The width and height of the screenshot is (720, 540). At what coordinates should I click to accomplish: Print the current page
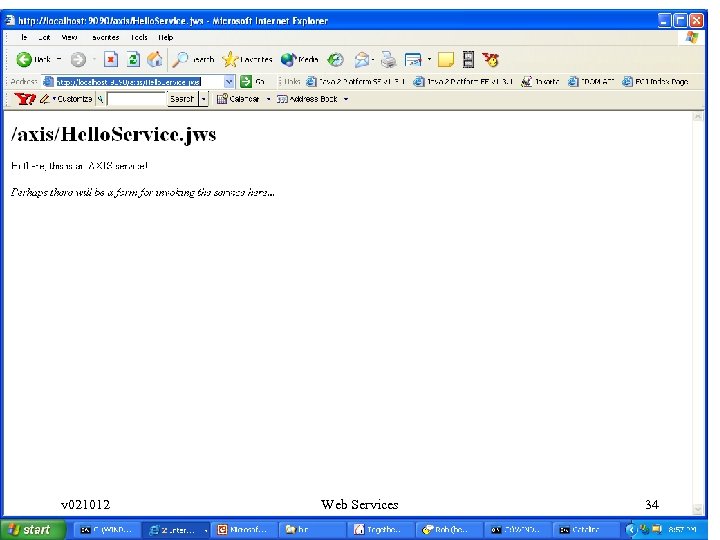coord(388,59)
